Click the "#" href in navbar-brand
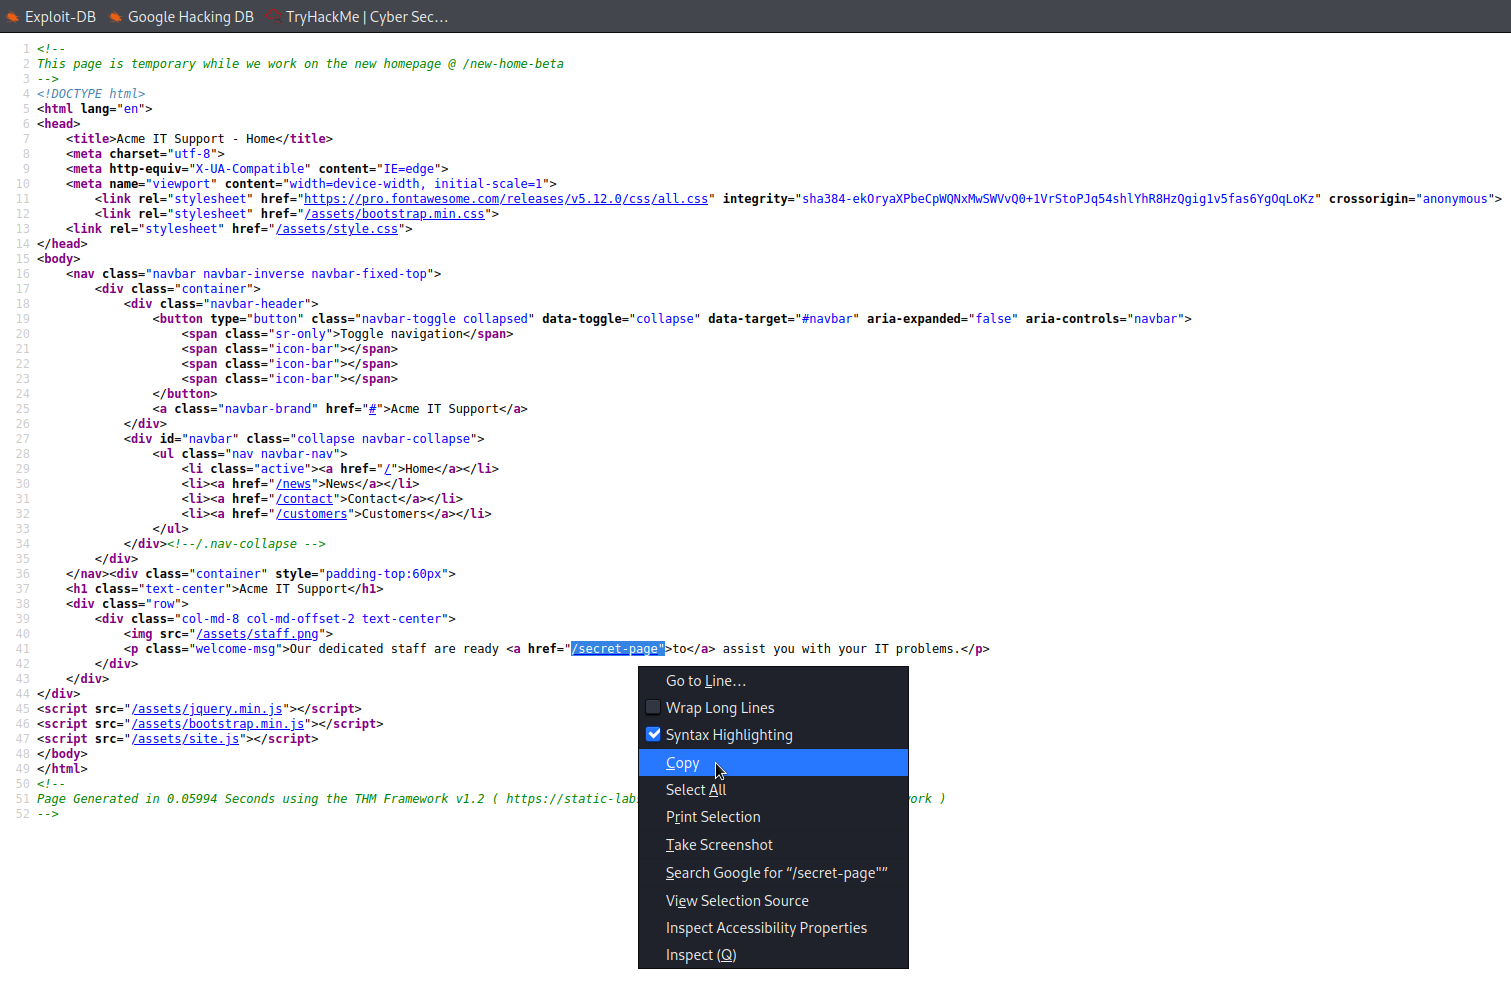The image size is (1511, 1007). (373, 409)
